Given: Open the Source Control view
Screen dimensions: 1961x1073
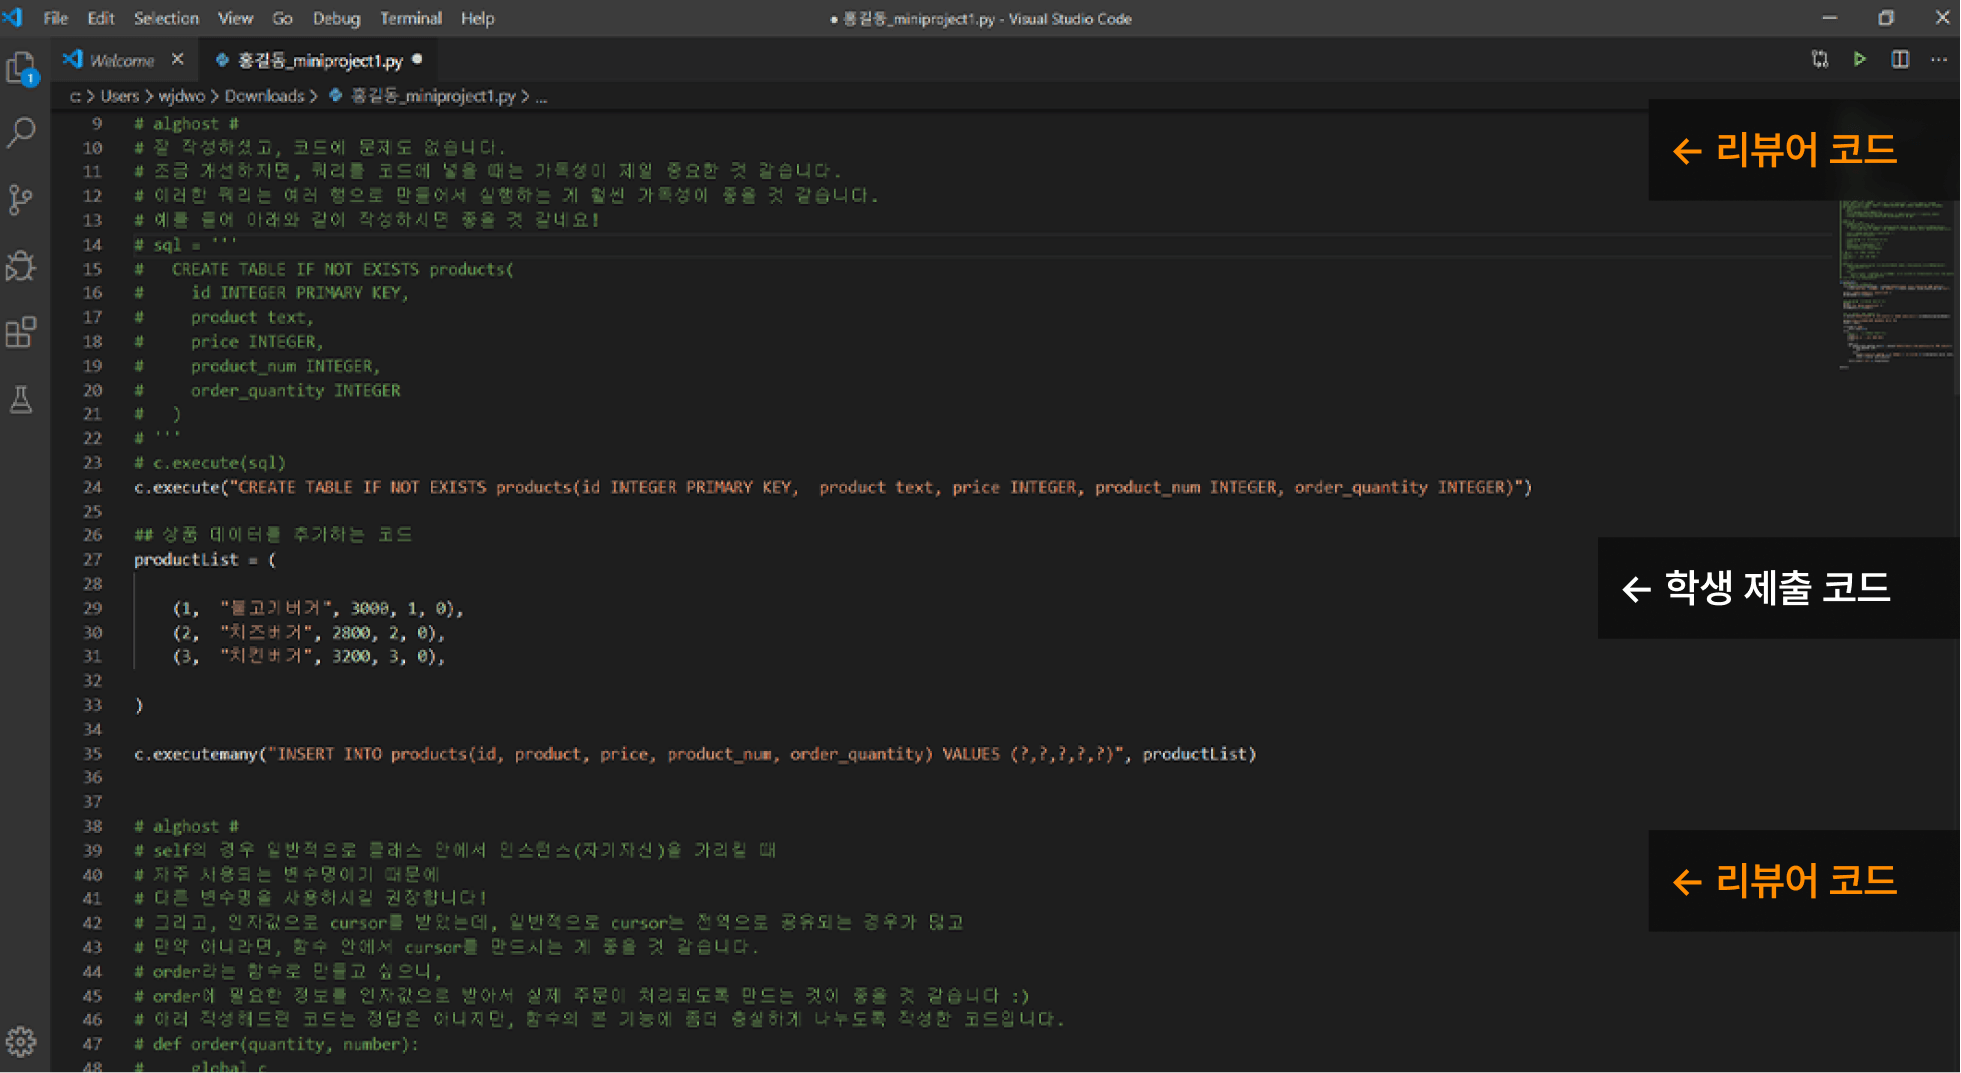Looking at the screenshot, I should pyautogui.click(x=21, y=199).
